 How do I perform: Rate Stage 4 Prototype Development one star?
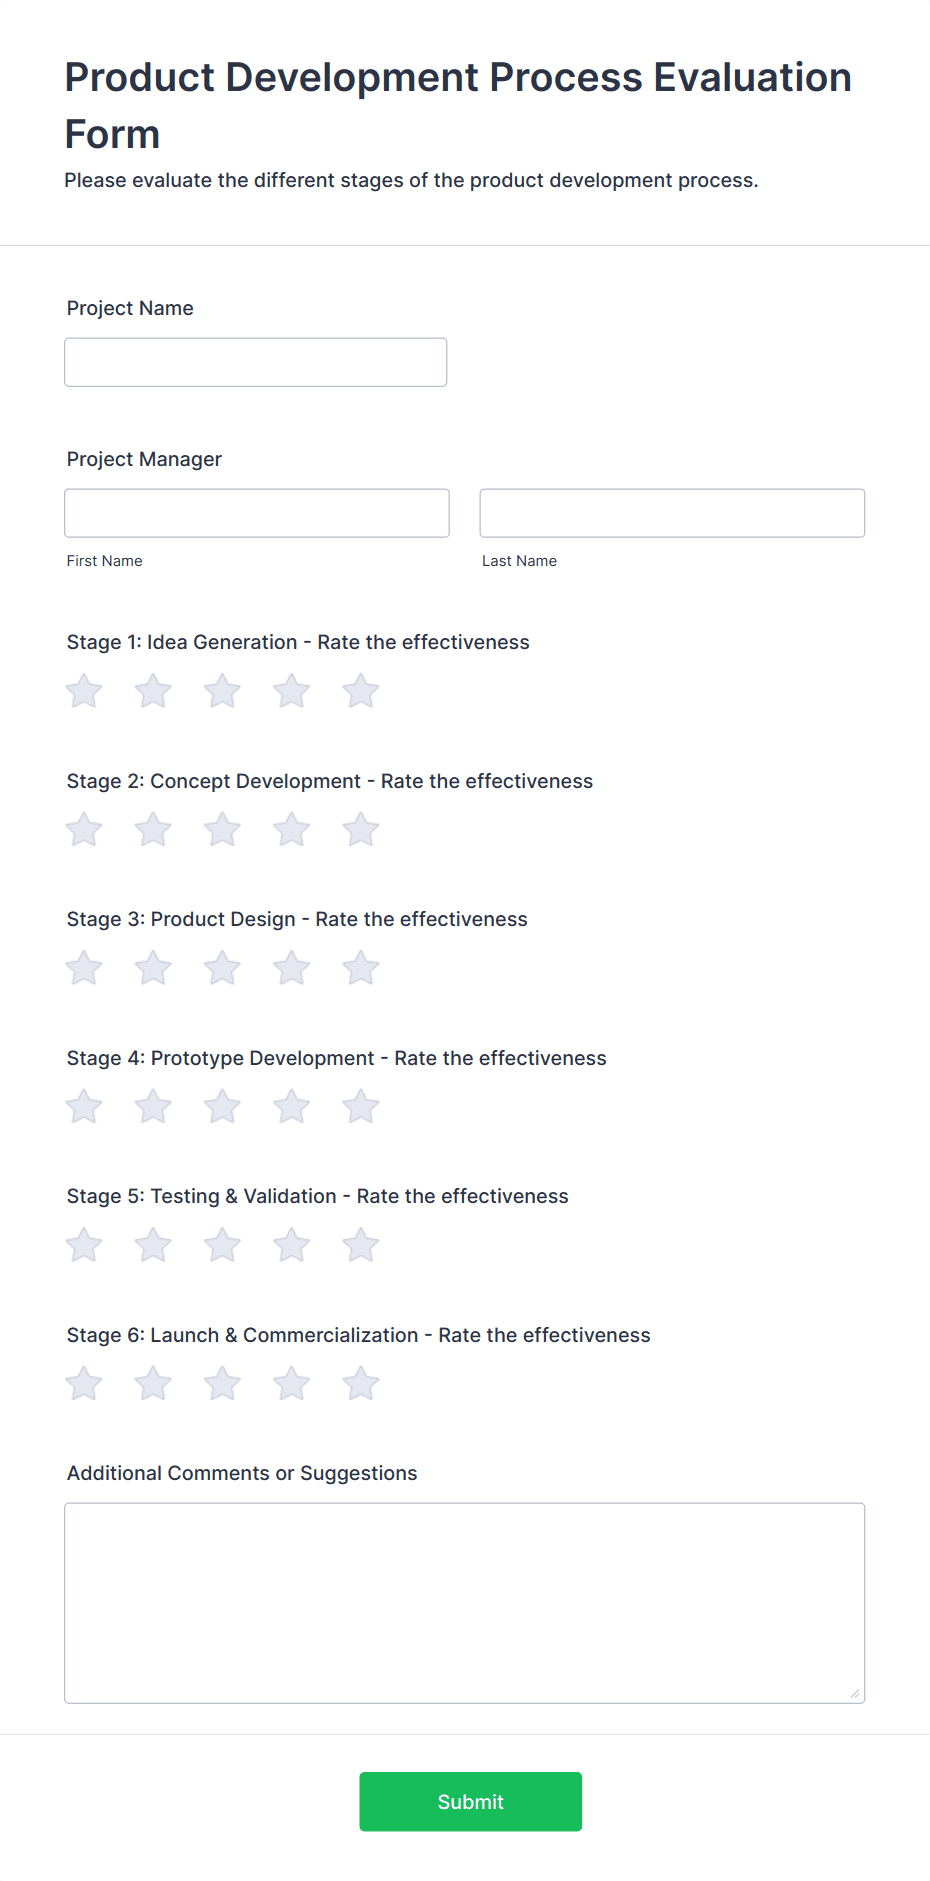pyautogui.click(x=84, y=1107)
